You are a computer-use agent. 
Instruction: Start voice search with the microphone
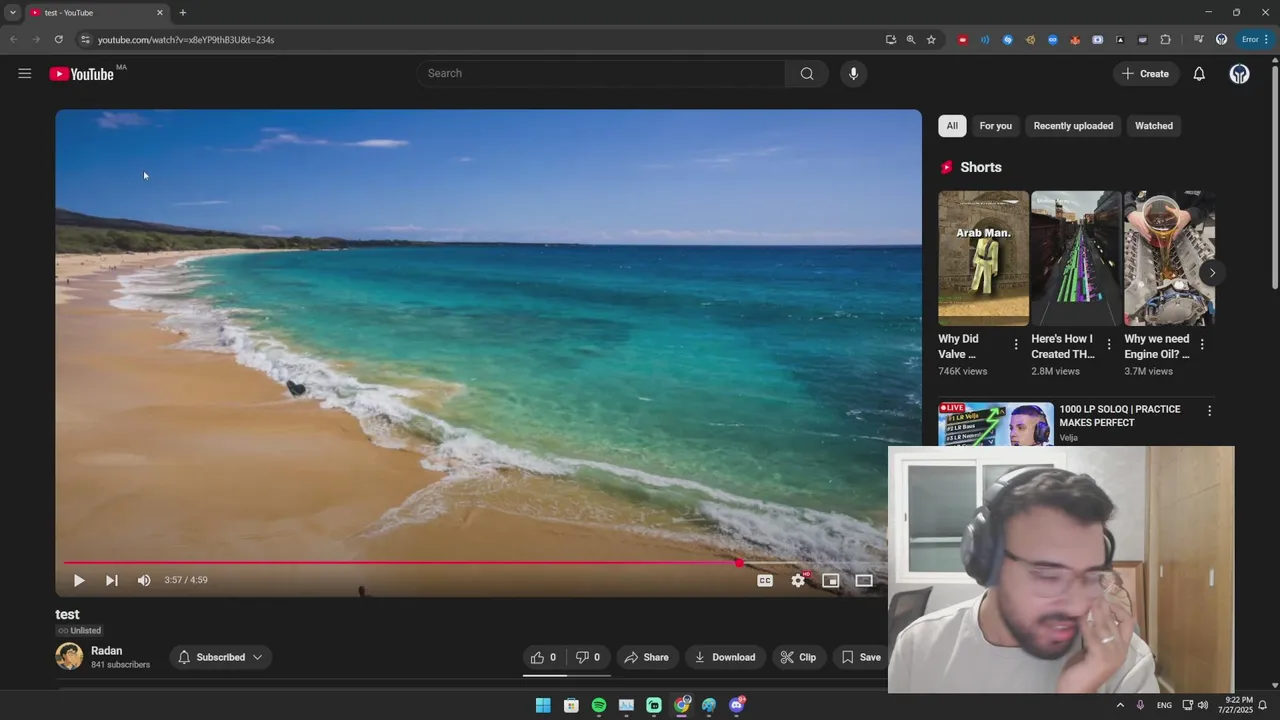coord(853,73)
